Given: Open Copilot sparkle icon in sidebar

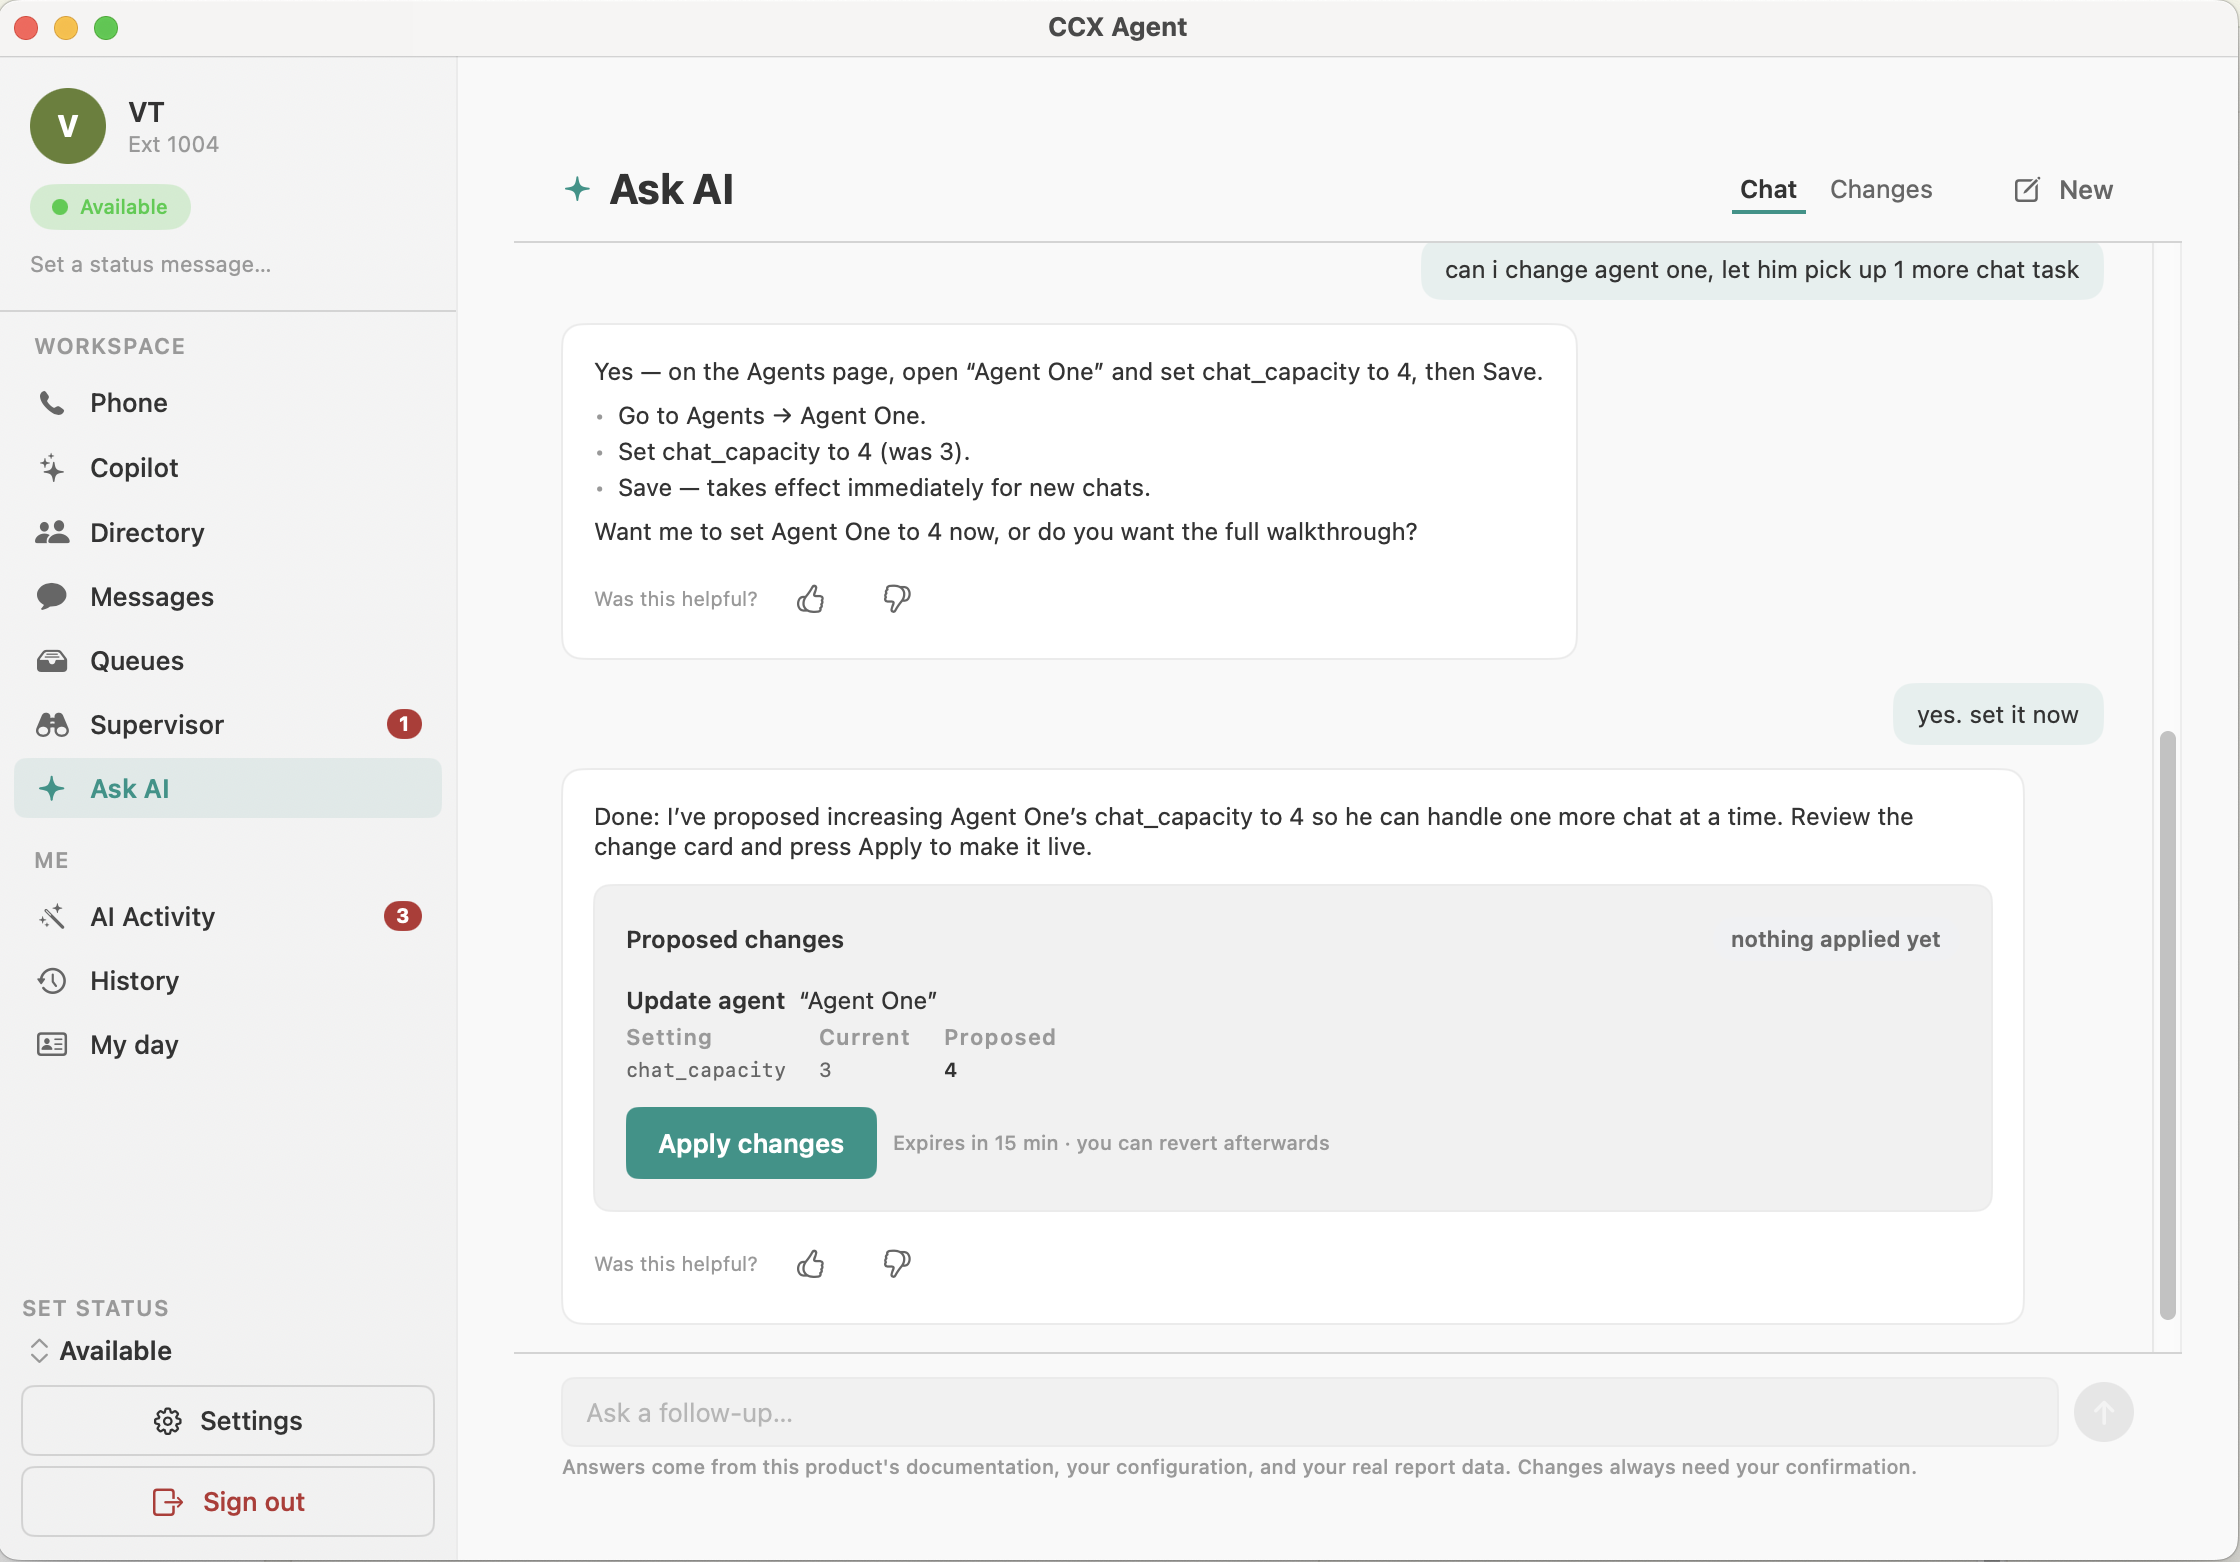Looking at the screenshot, I should tap(52, 467).
